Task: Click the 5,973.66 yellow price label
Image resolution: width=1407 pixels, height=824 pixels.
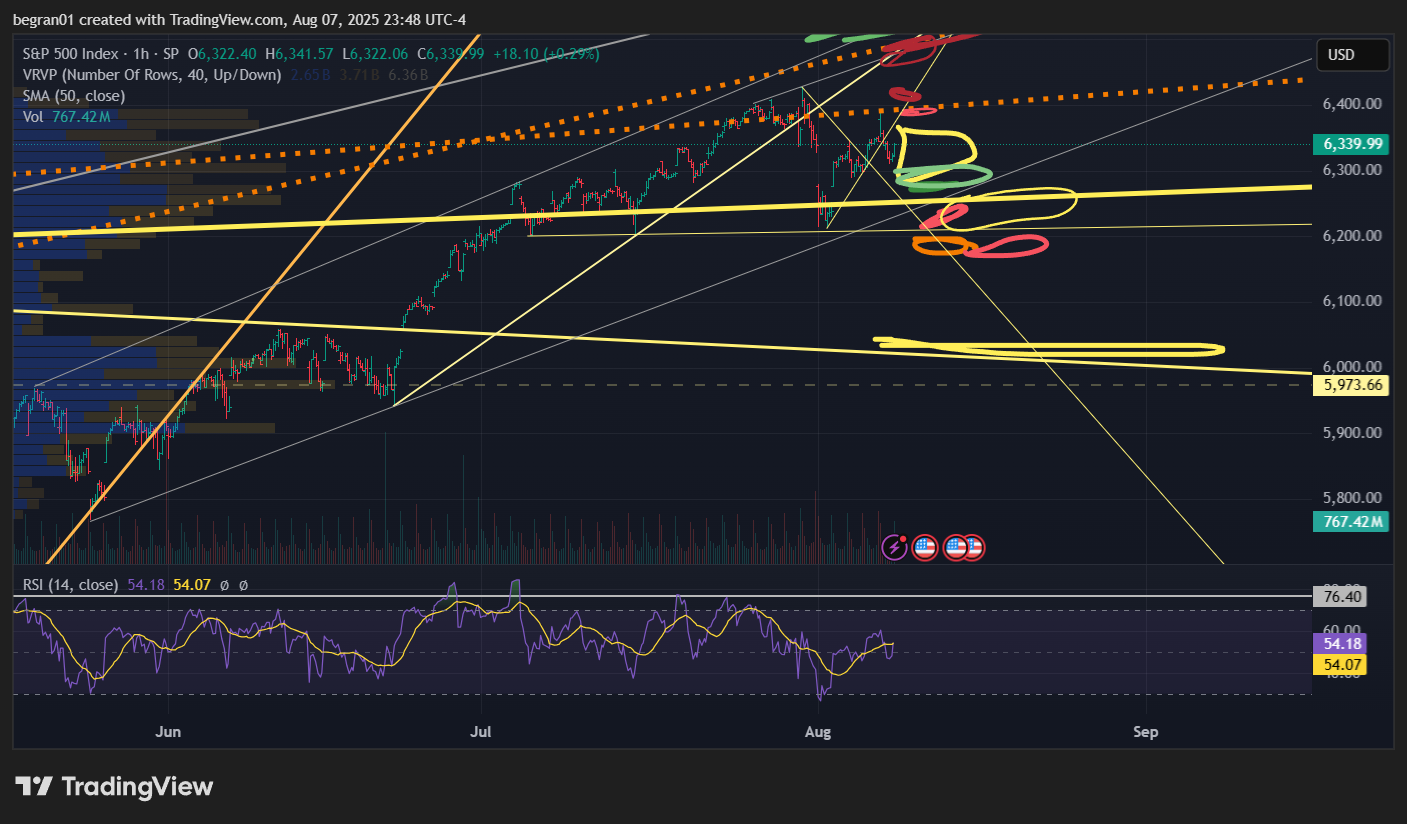Action: 1352,385
